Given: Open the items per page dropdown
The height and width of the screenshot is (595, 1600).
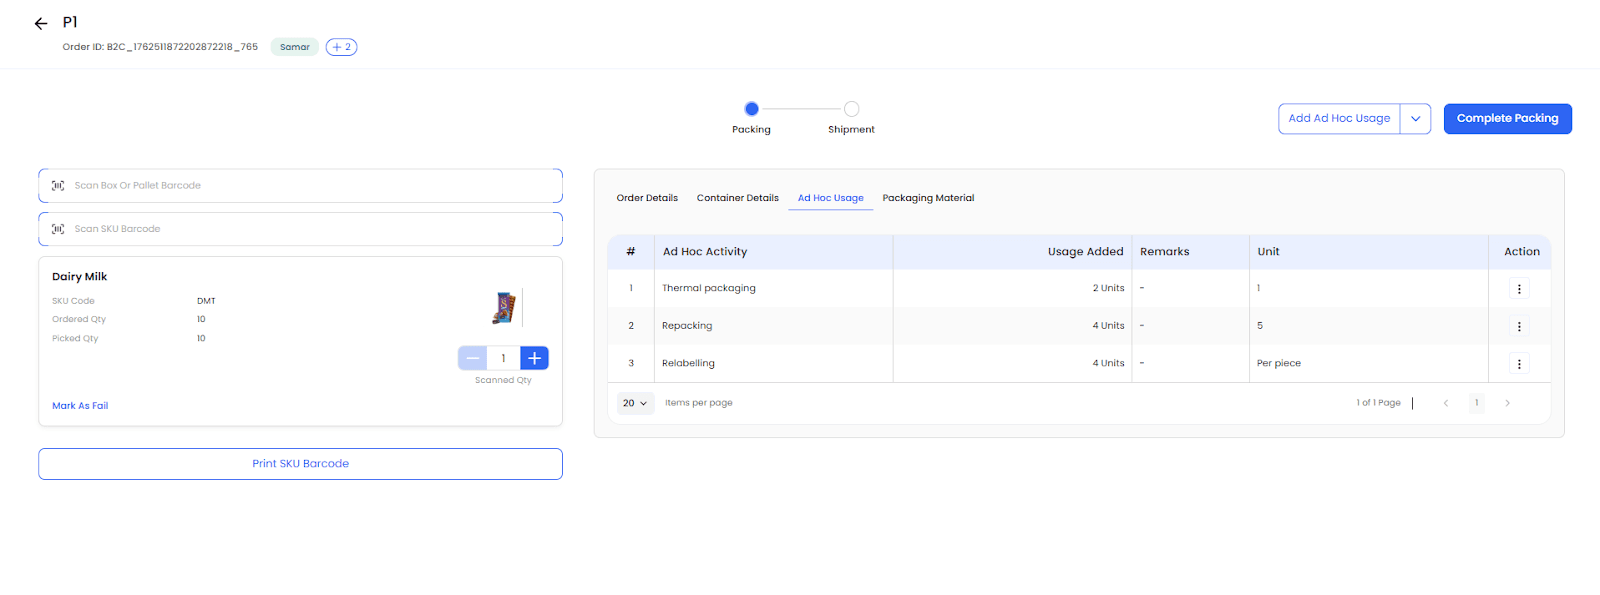Looking at the screenshot, I should click(635, 403).
